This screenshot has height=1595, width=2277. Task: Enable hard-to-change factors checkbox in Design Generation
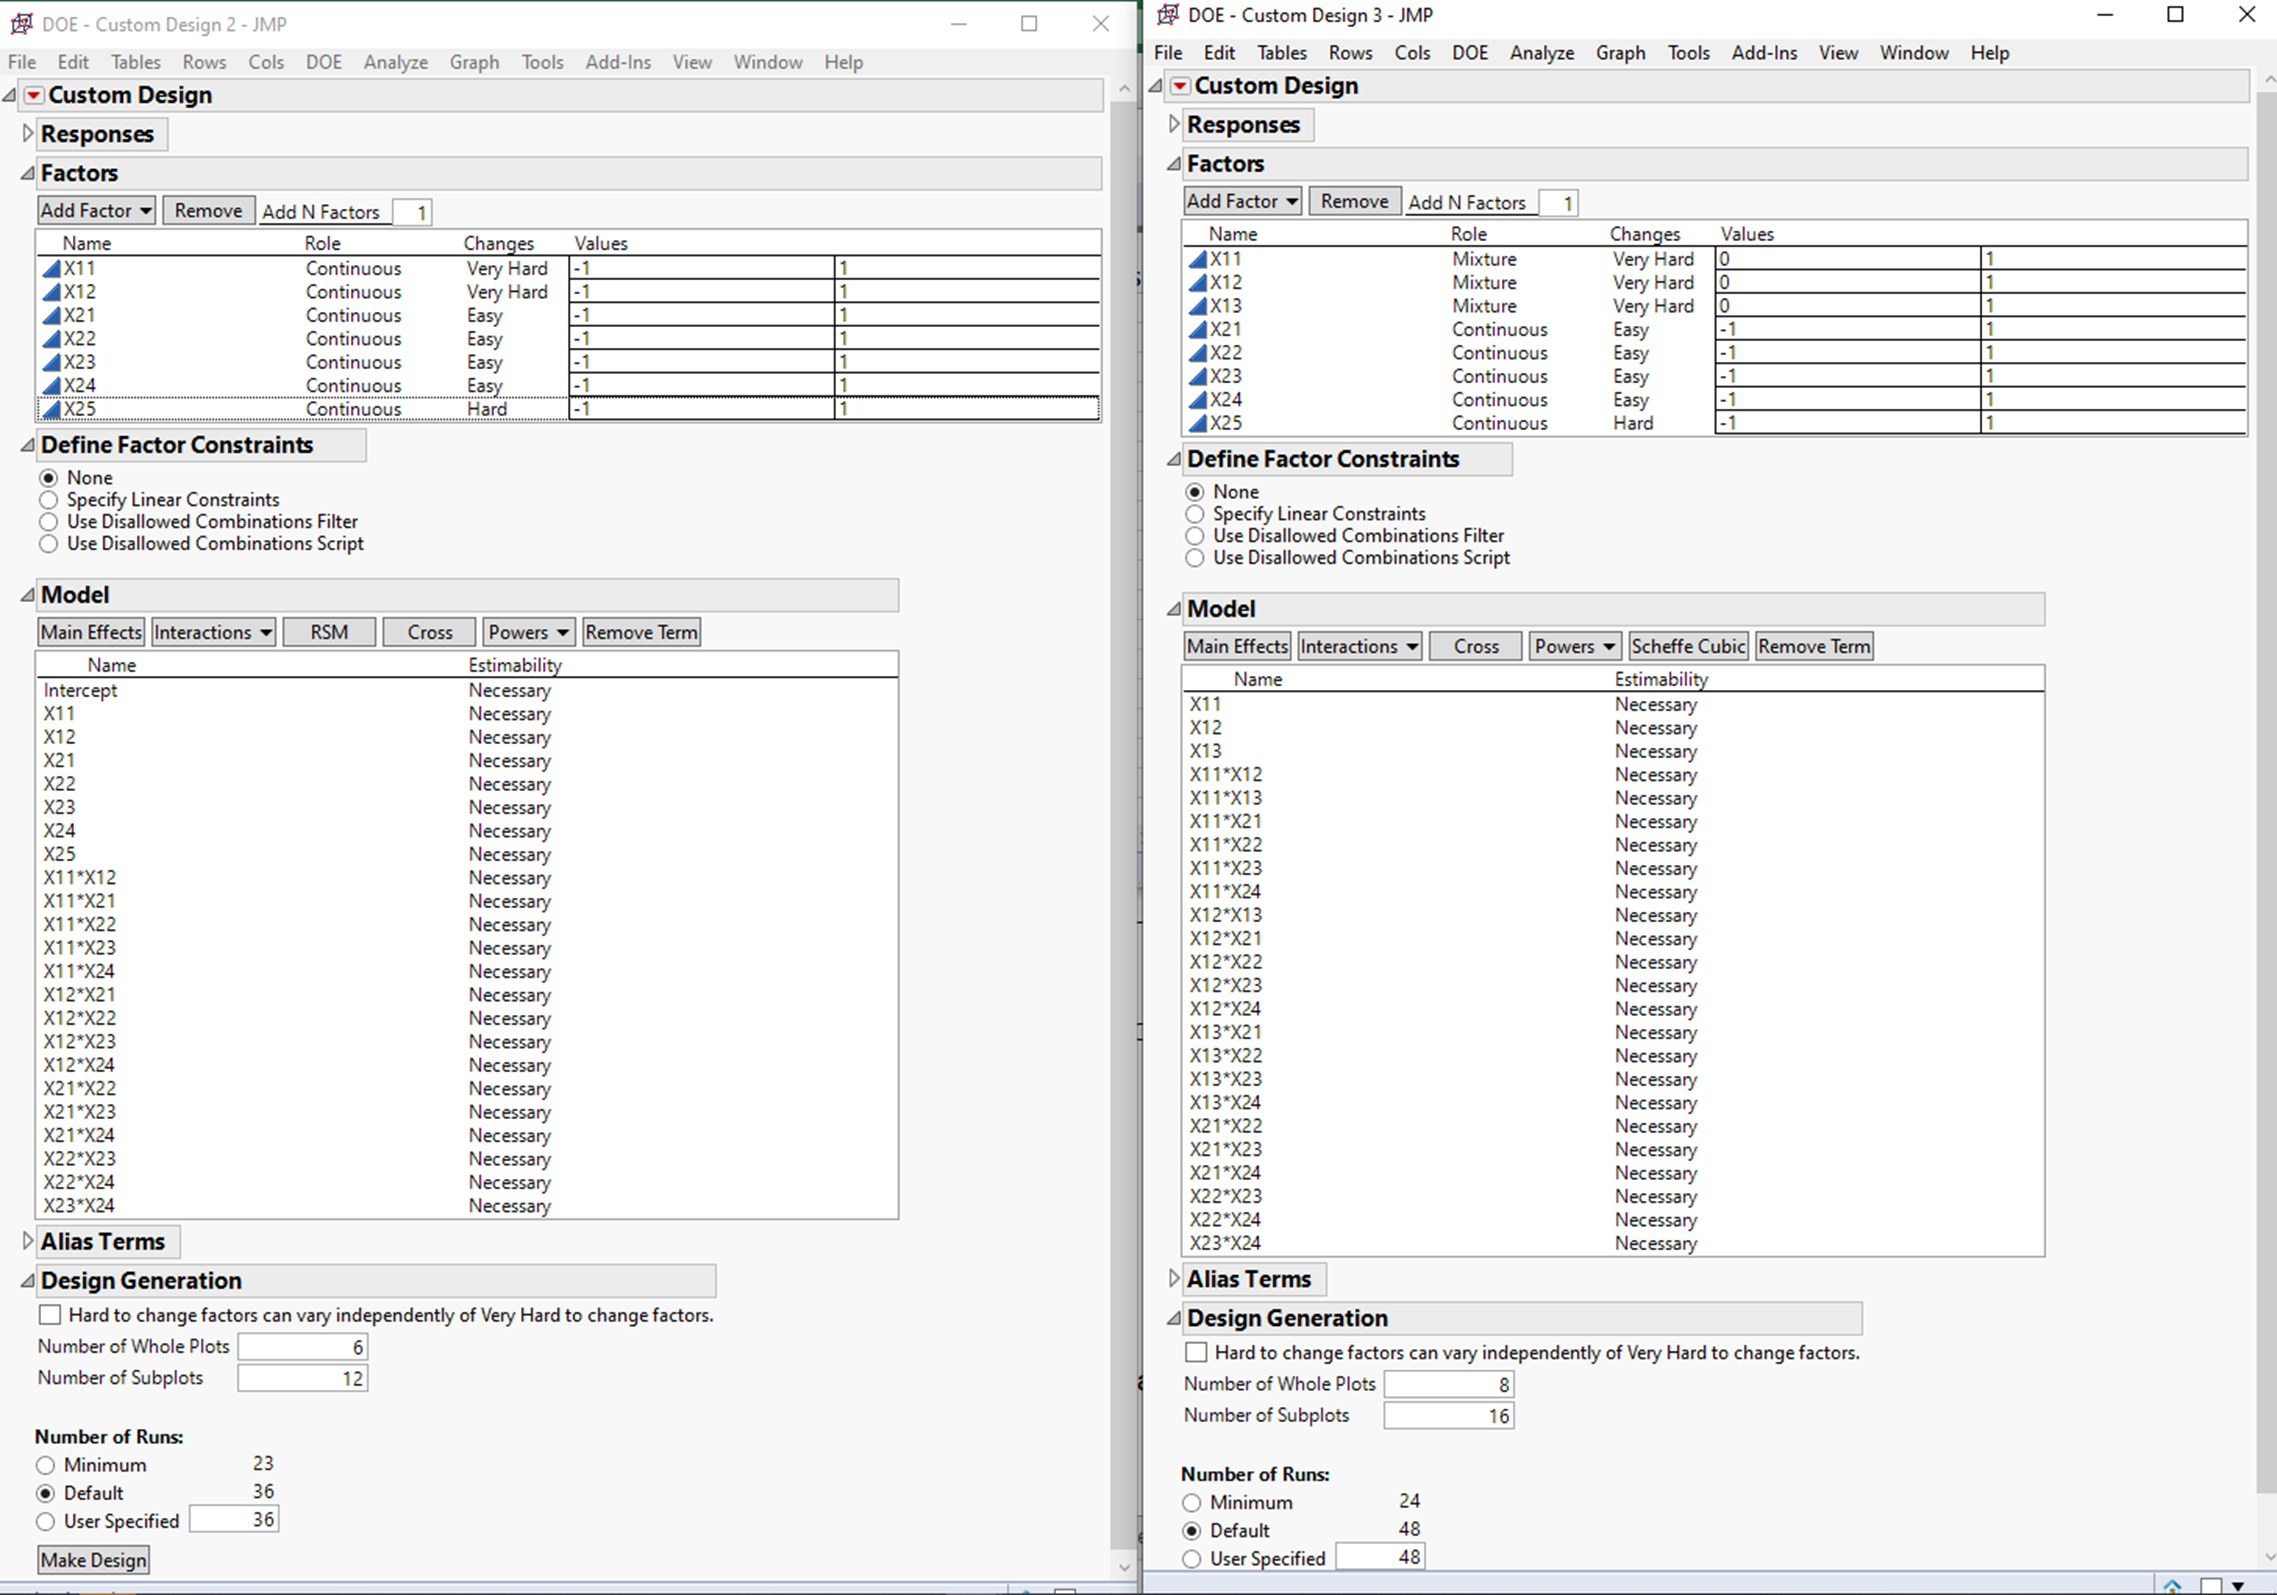click(x=50, y=1314)
